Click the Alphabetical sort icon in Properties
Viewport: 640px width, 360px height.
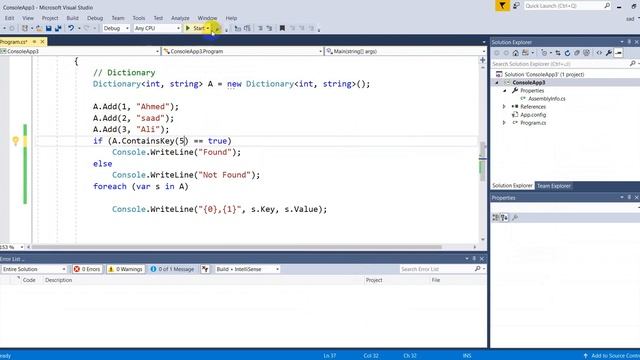click(504, 218)
